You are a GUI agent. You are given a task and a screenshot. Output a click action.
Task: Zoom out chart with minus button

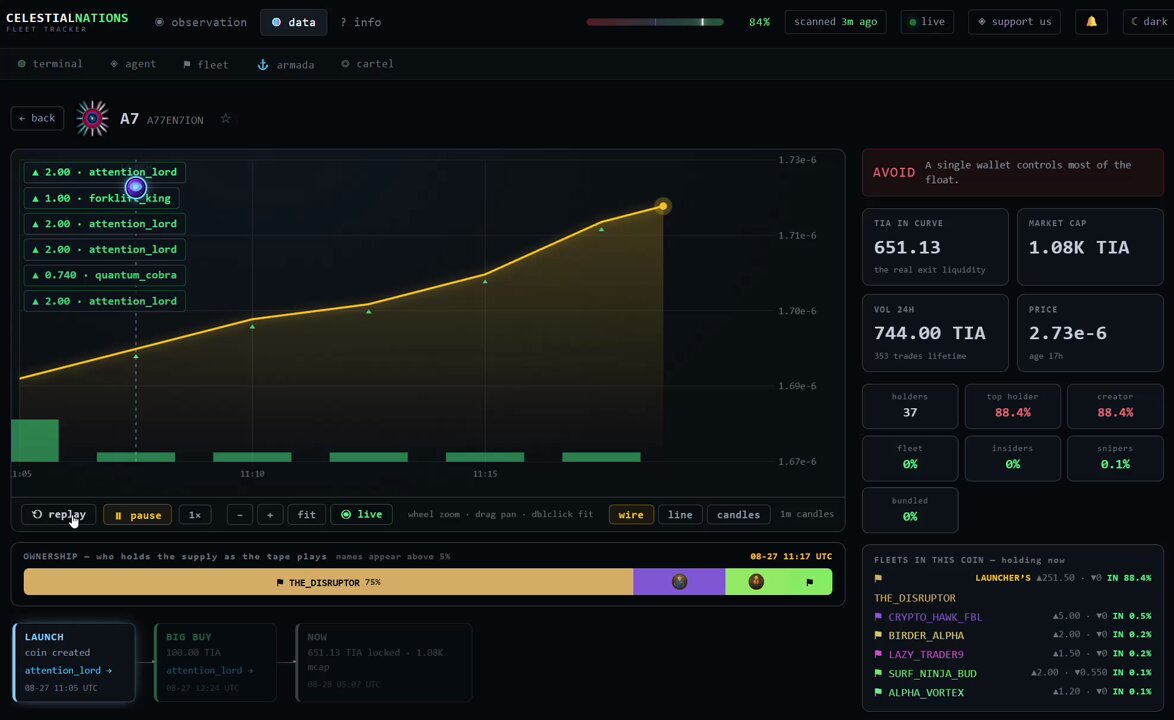(x=240, y=514)
